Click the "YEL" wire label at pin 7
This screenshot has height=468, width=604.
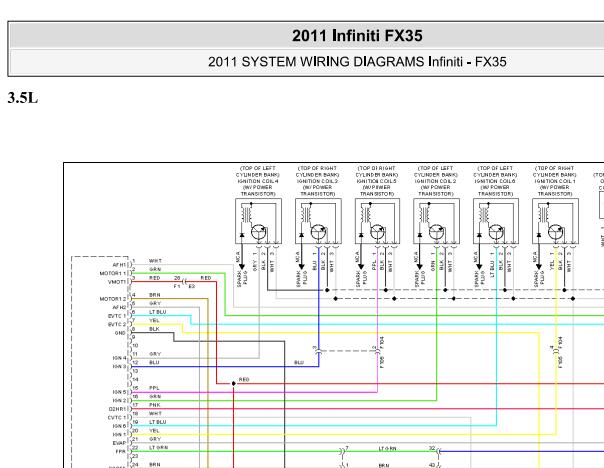click(x=154, y=320)
